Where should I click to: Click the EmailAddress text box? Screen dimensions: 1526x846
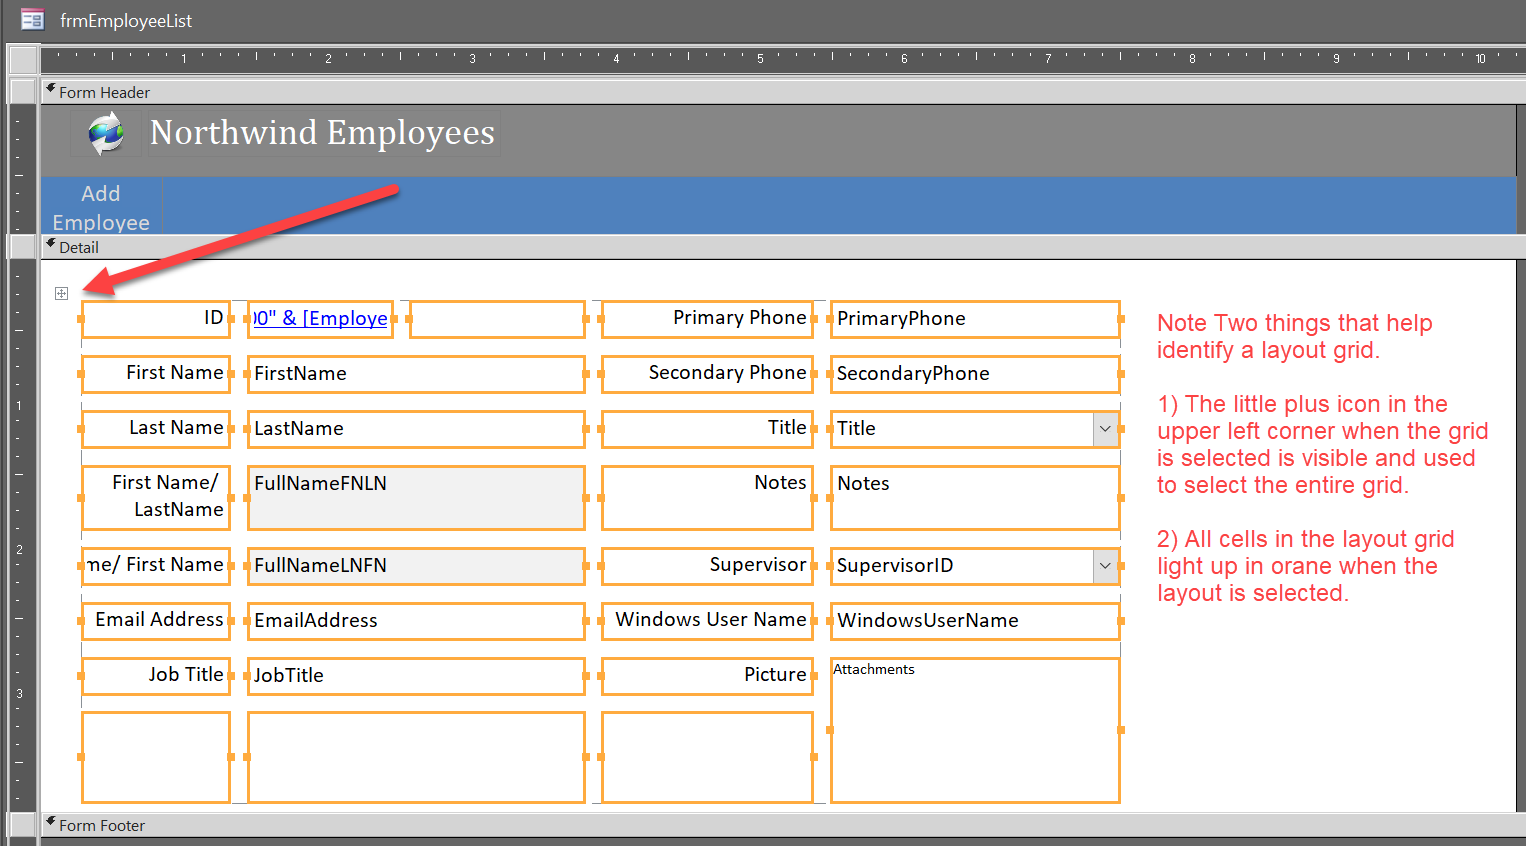coord(416,621)
